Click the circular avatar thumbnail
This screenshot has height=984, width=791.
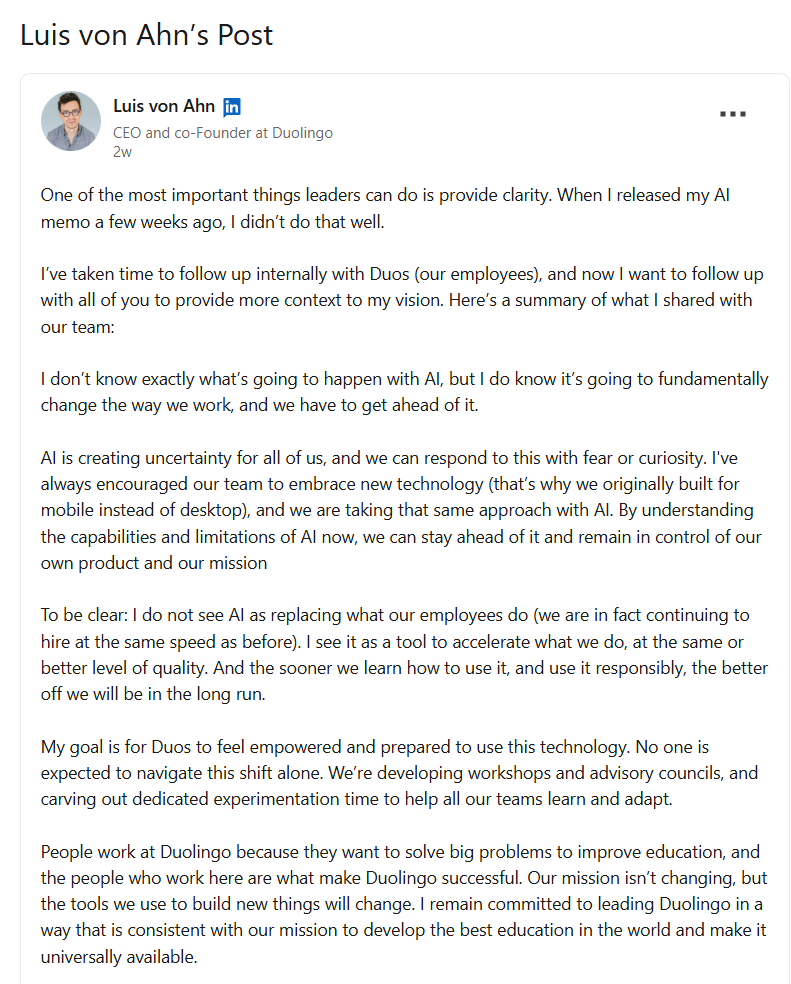click(x=70, y=120)
